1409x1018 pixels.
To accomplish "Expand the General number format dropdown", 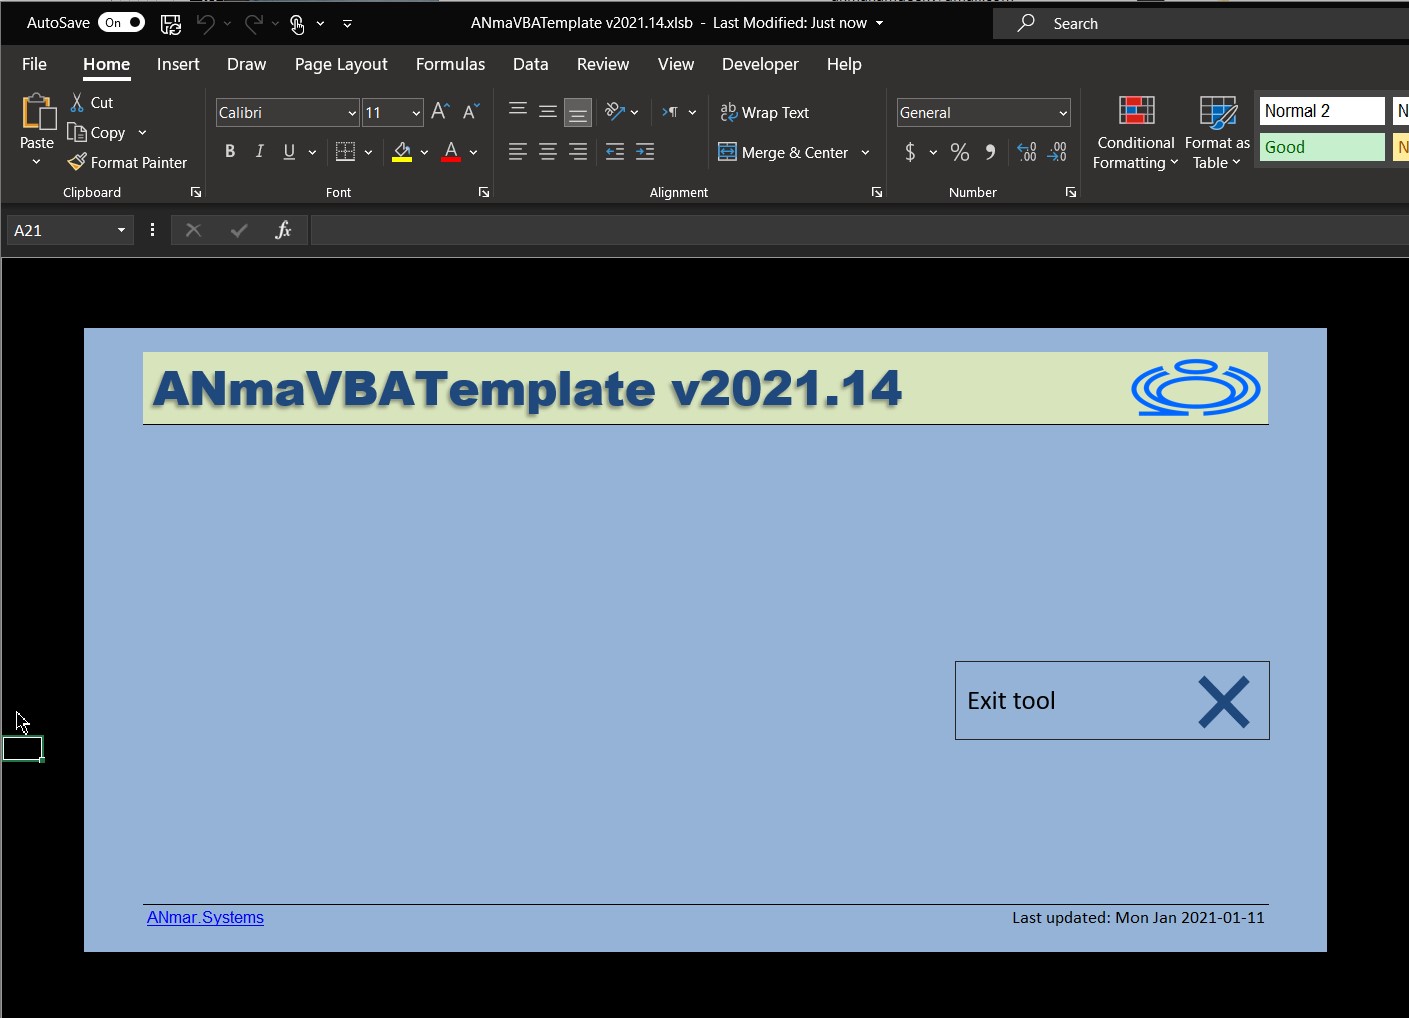I will [x=1062, y=113].
